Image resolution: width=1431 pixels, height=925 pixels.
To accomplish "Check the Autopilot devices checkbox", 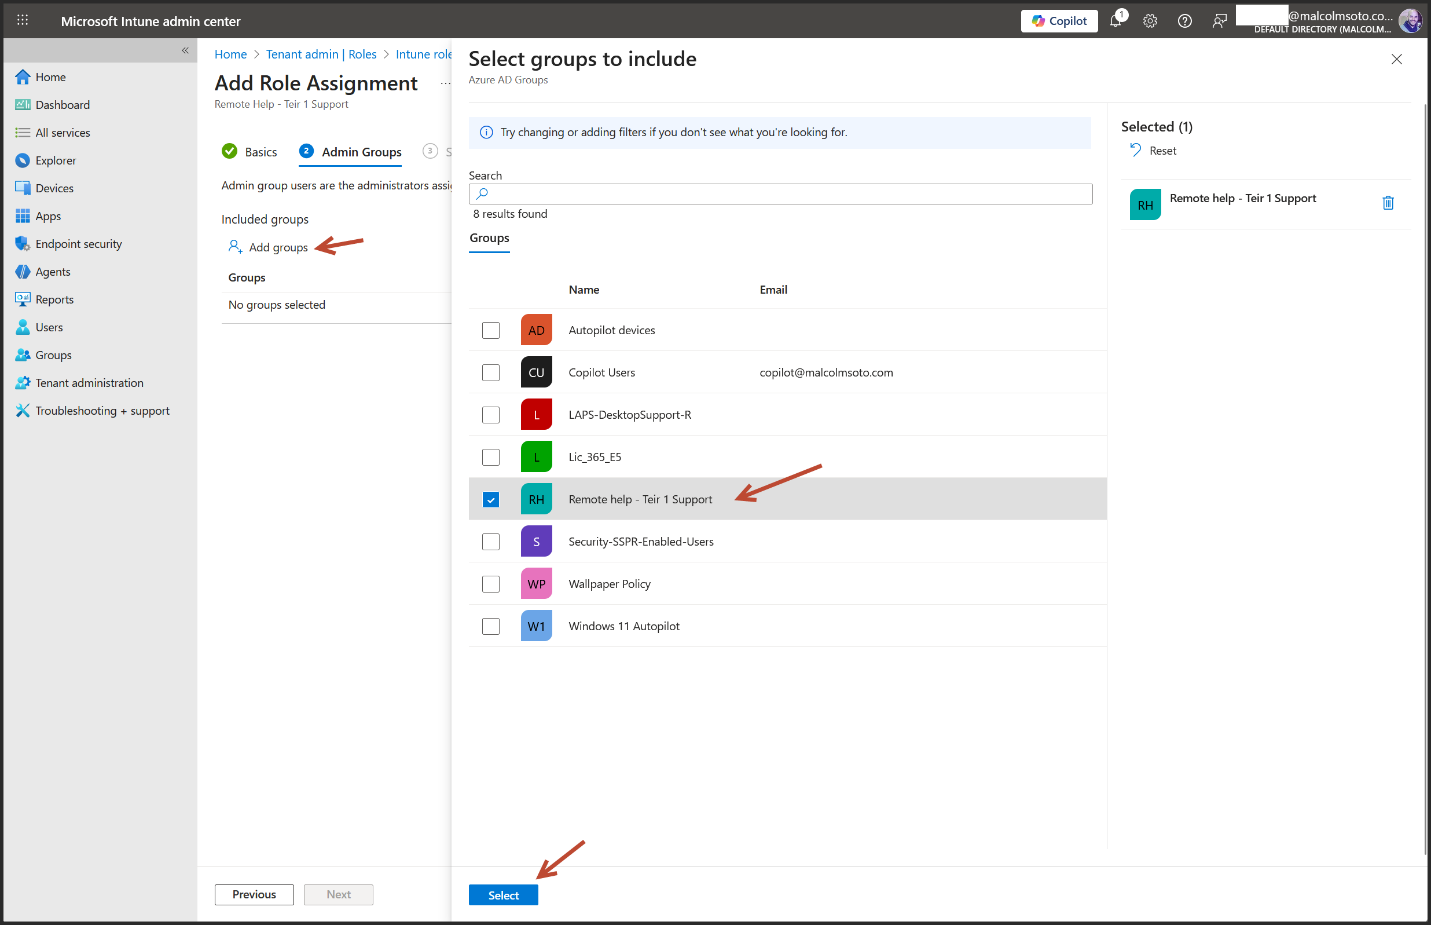I will [x=491, y=331].
